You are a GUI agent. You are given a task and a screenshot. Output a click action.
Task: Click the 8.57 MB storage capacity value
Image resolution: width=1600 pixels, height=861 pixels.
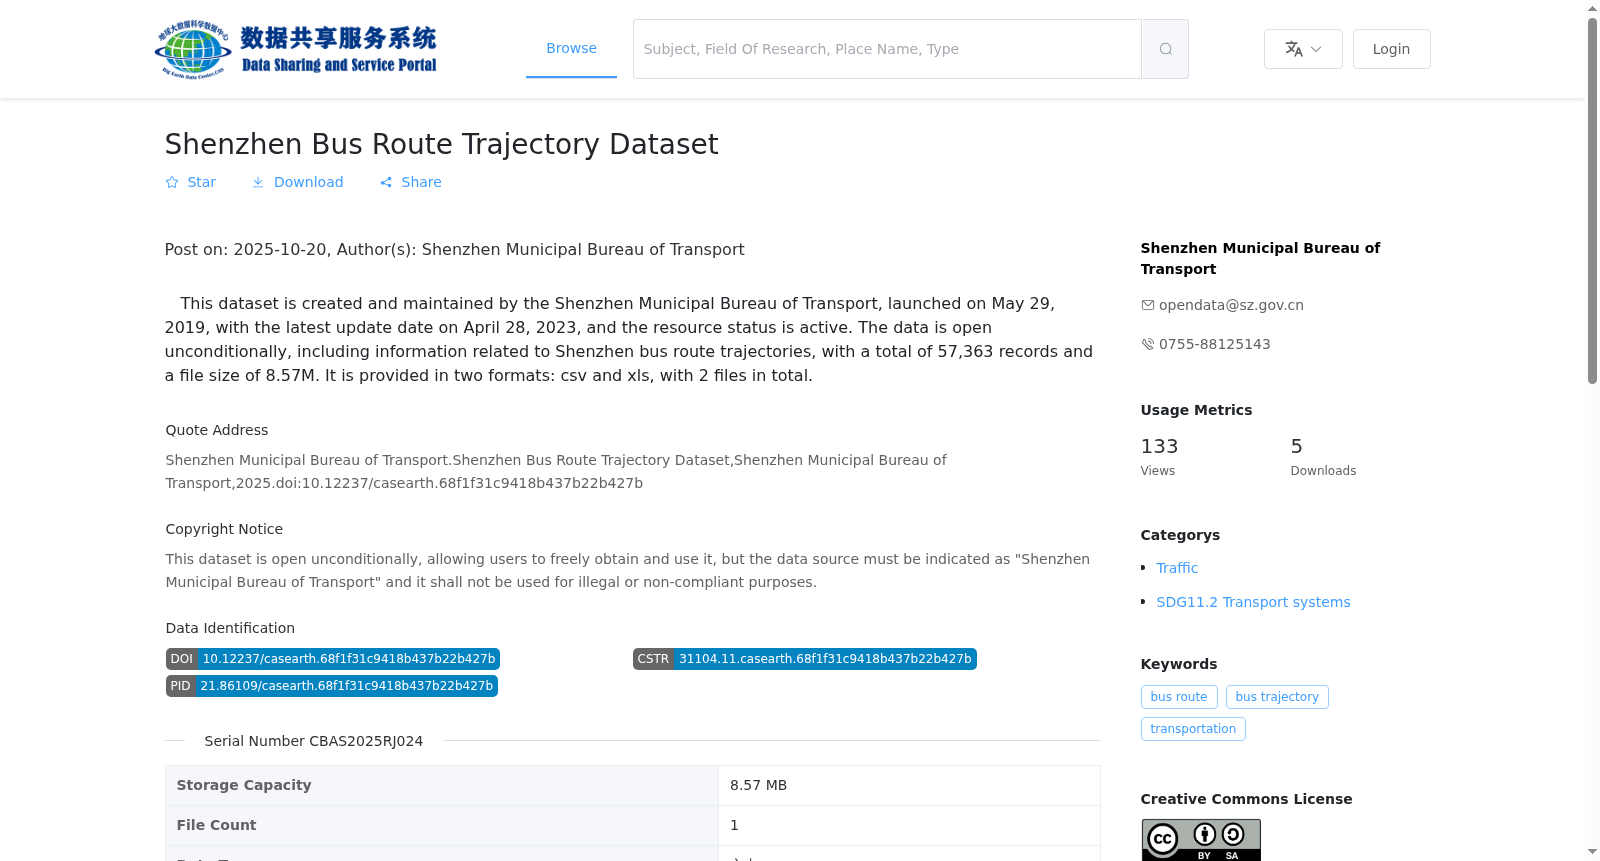click(x=758, y=785)
